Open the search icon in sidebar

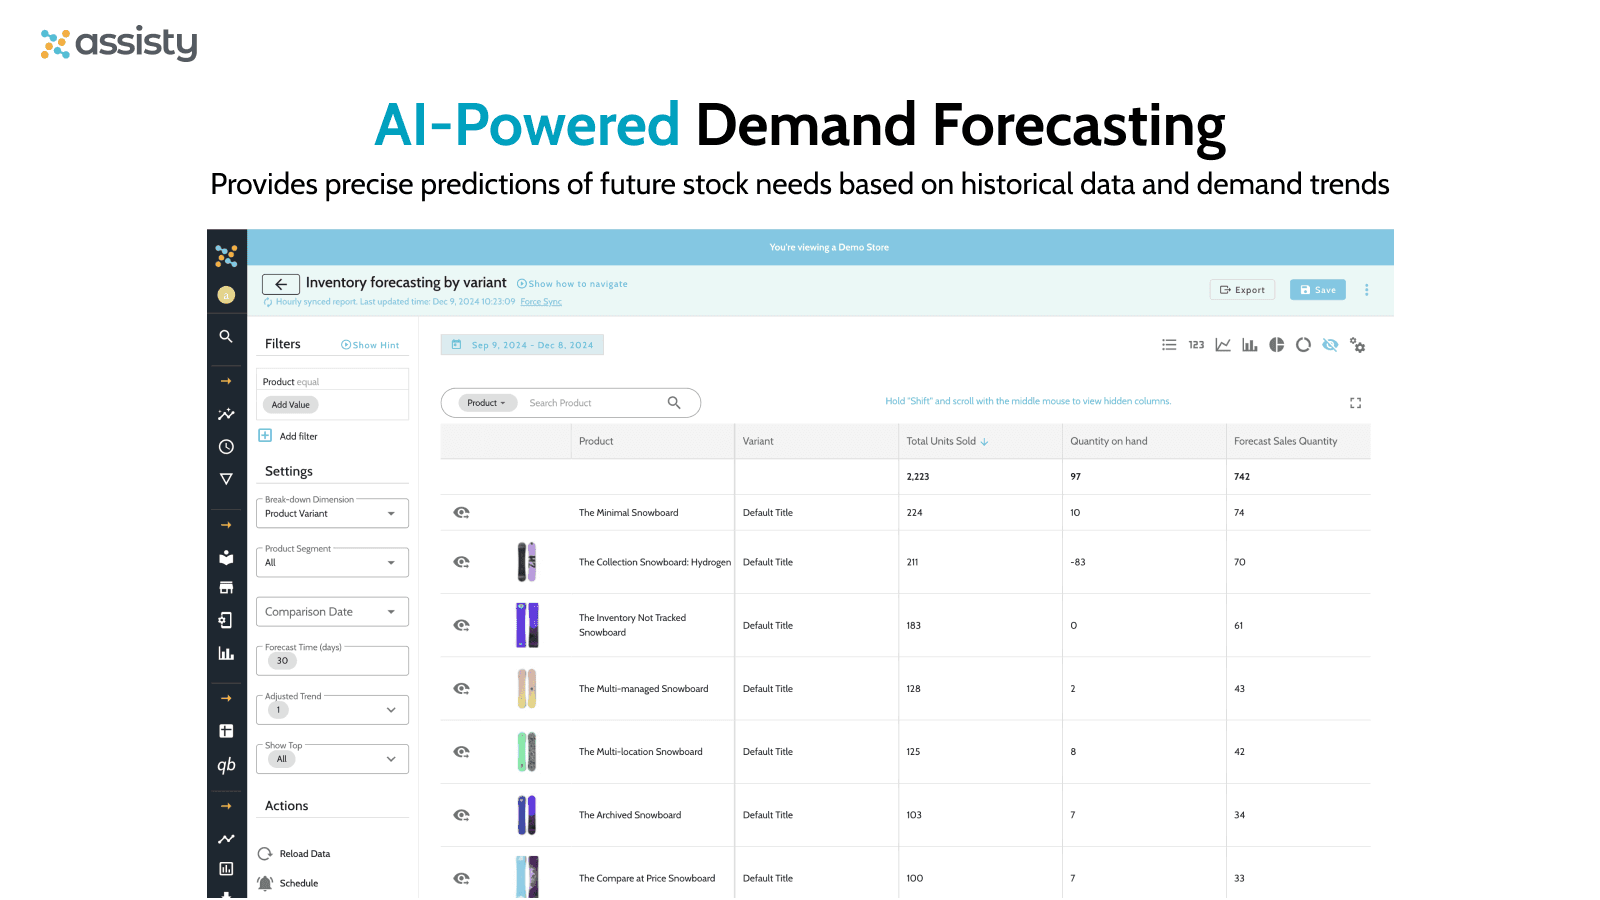coord(226,337)
